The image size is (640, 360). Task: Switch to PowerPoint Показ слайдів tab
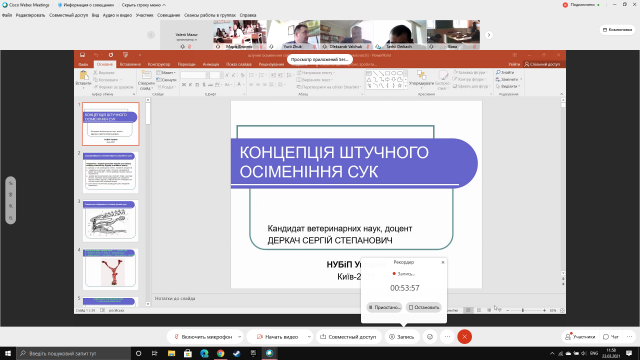click(x=239, y=64)
